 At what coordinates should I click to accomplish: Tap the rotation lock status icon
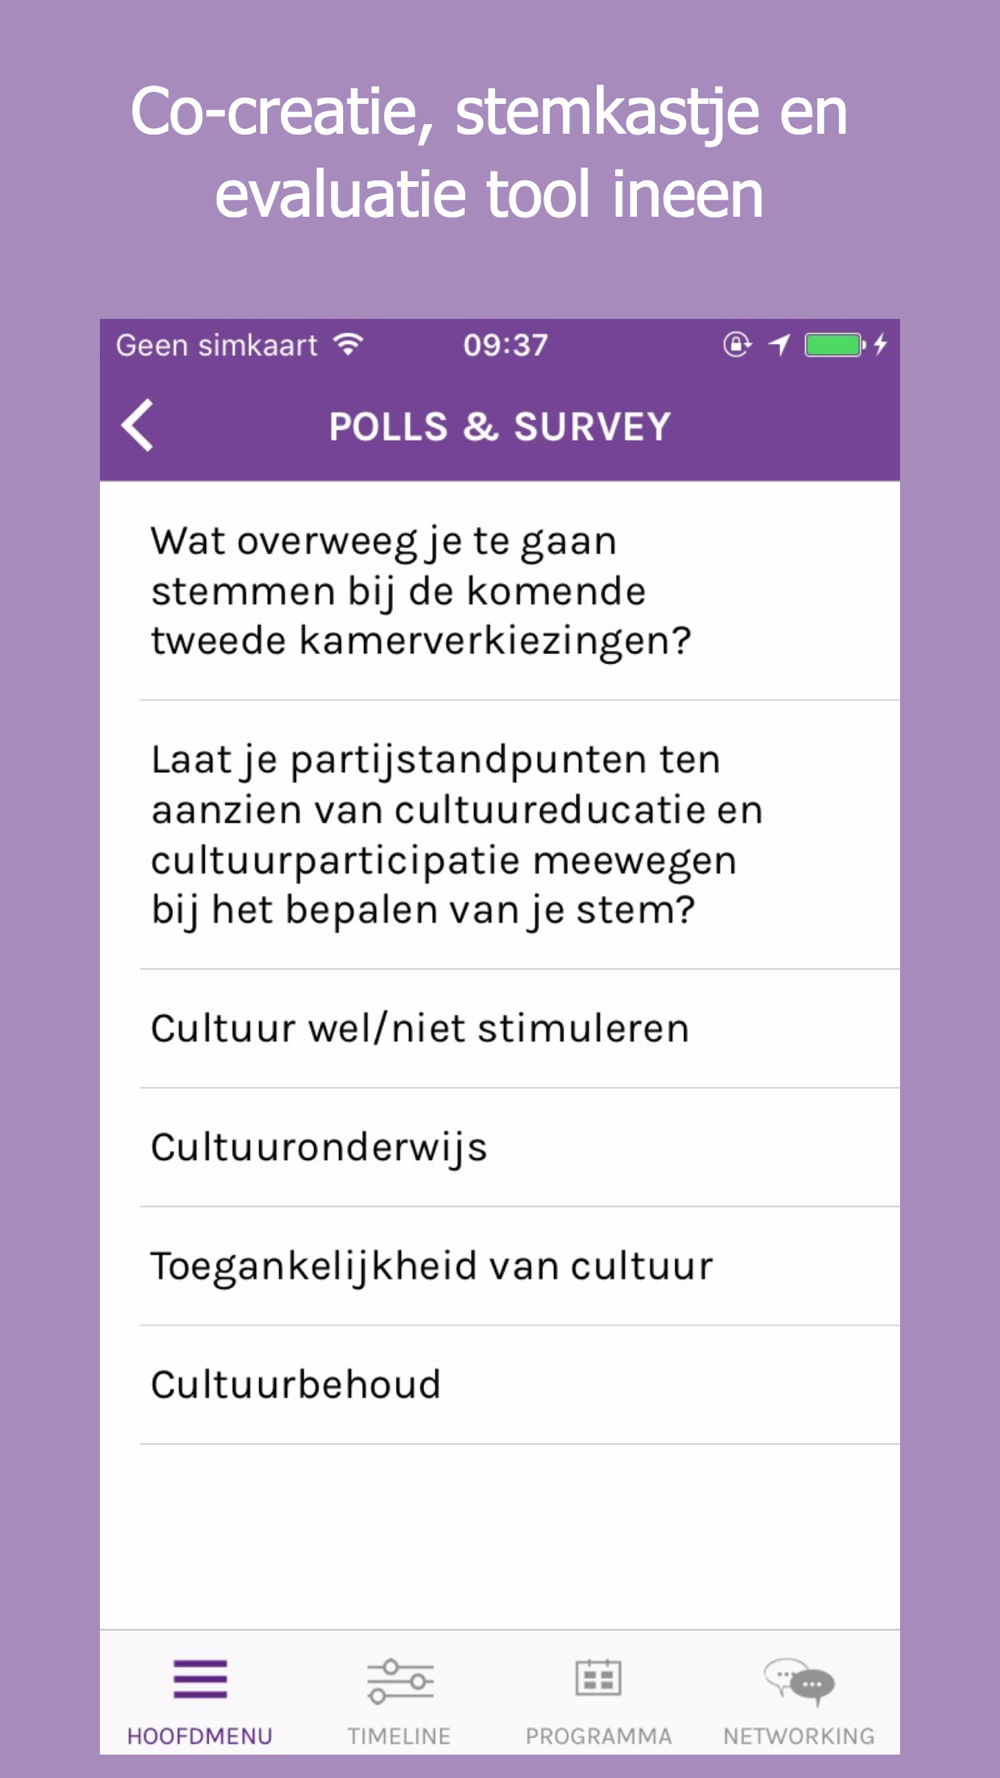[x=737, y=345]
